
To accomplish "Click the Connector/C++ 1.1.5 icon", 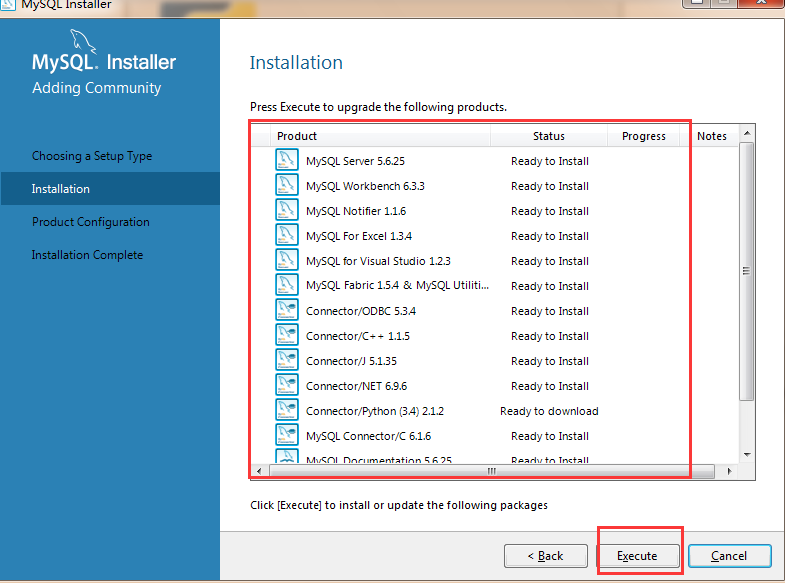I will [x=287, y=335].
